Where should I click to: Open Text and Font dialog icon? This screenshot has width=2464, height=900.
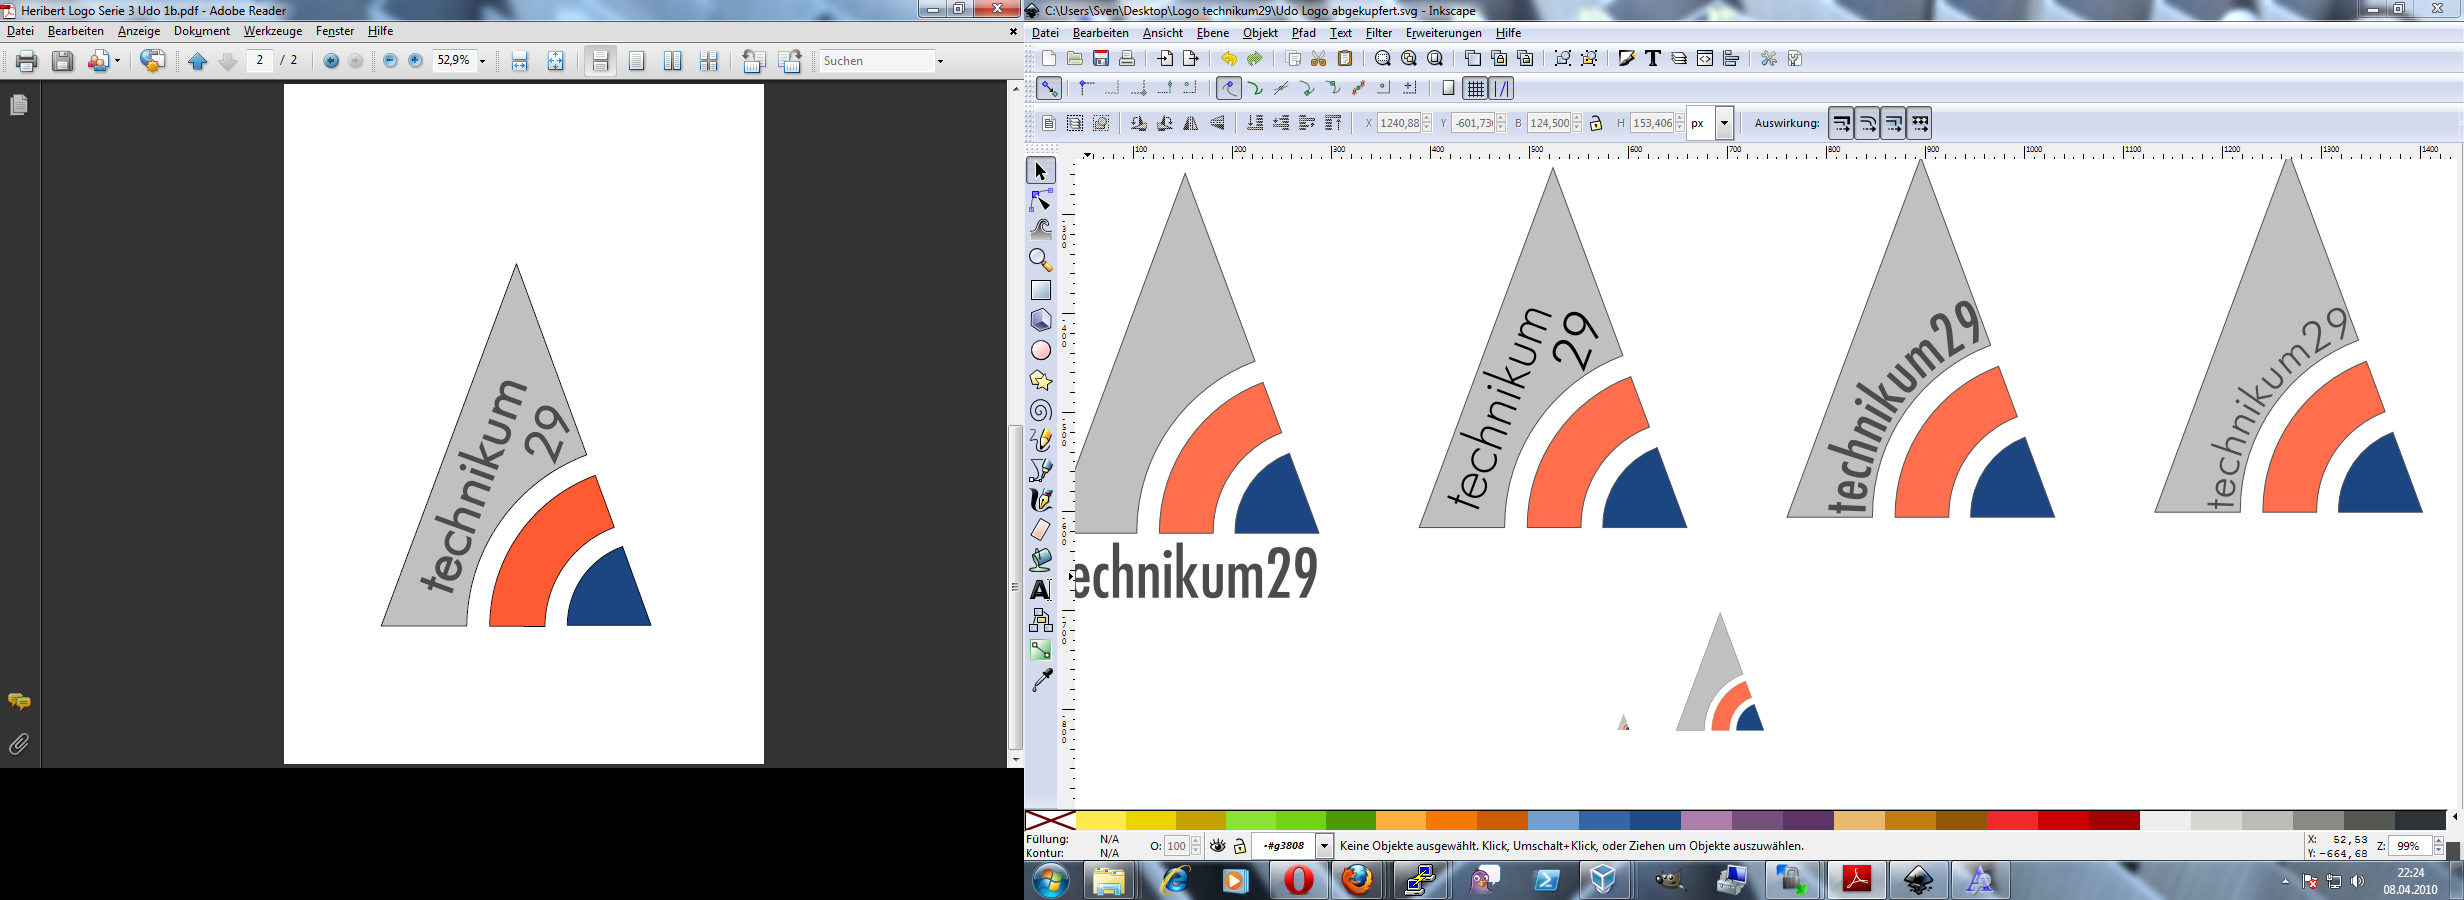[x=1653, y=59]
